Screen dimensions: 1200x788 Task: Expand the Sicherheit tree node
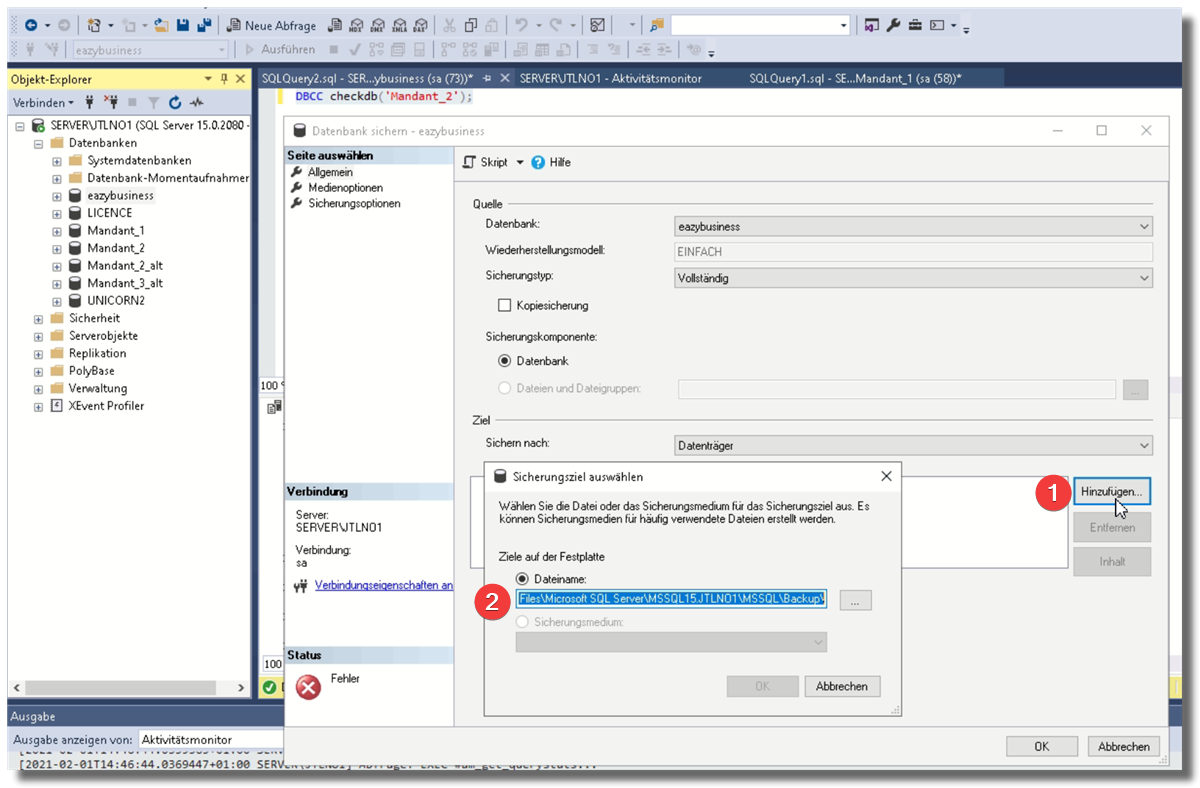[38, 319]
